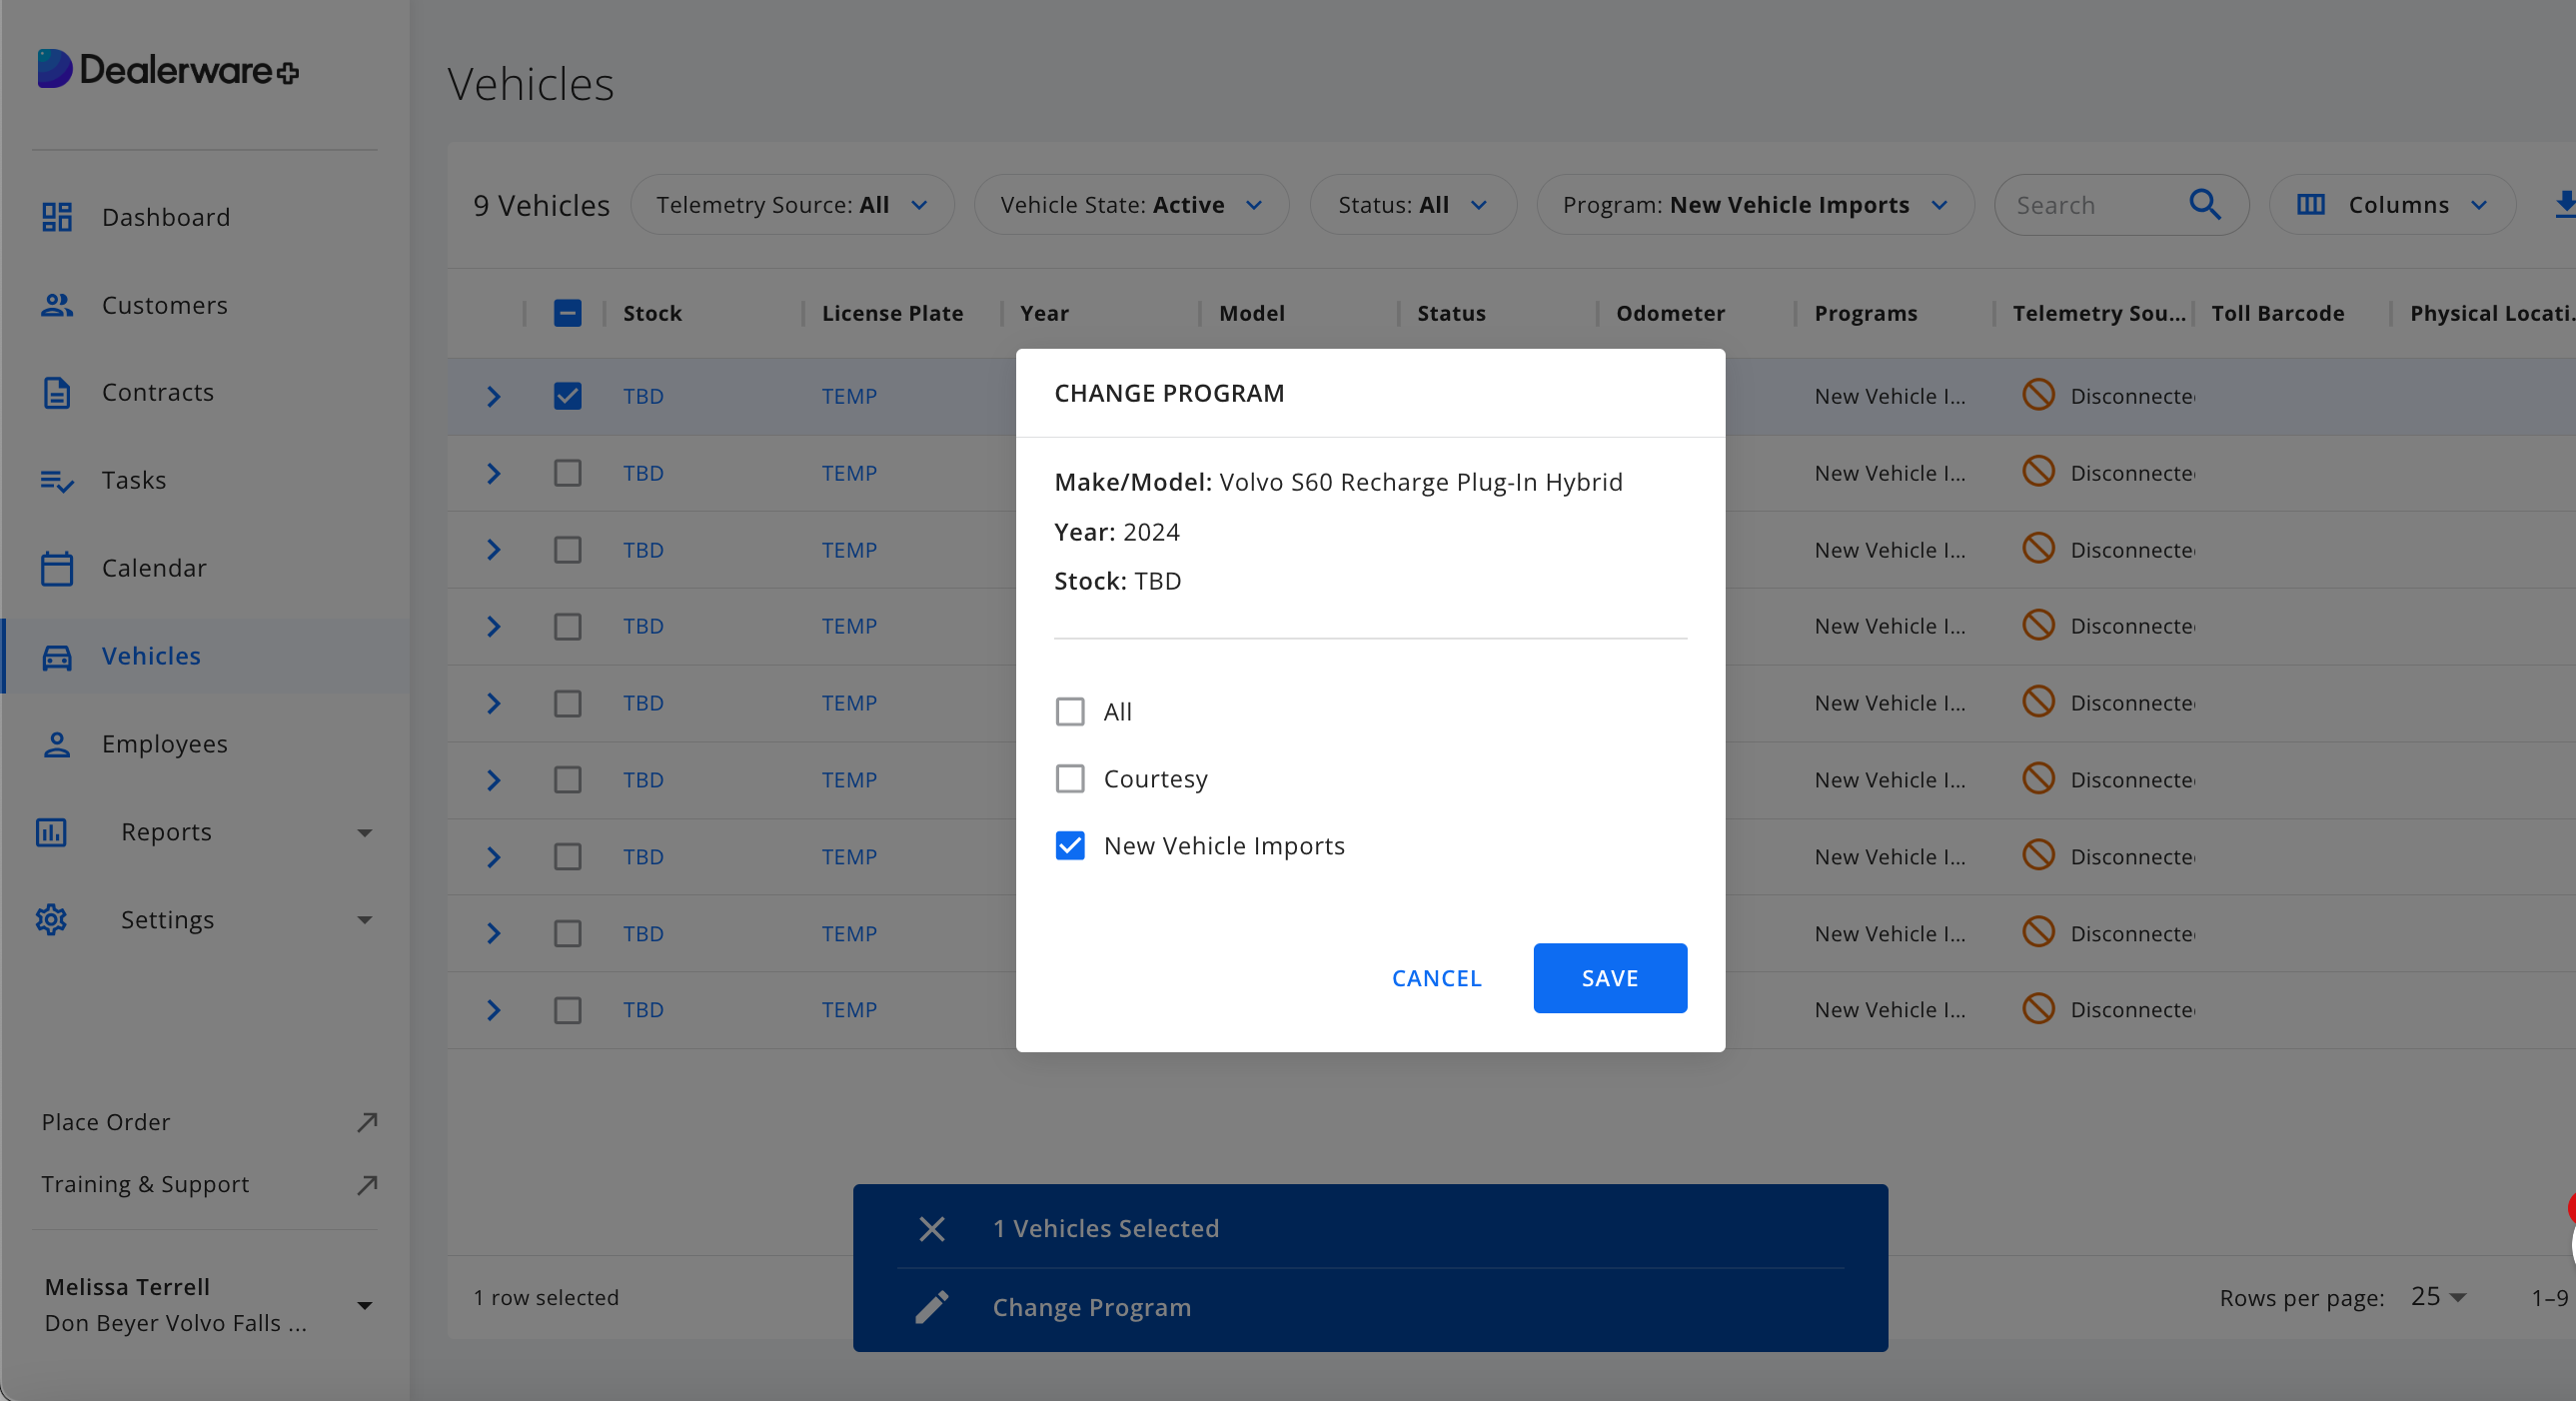Go to Customers in the sidebar

tap(165, 305)
